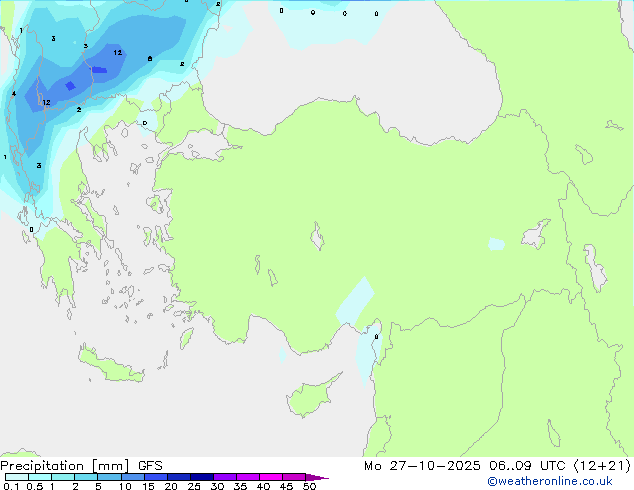The image size is (634, 490).
Task: Click the '15' legend scale label
Action: (148, 486)
